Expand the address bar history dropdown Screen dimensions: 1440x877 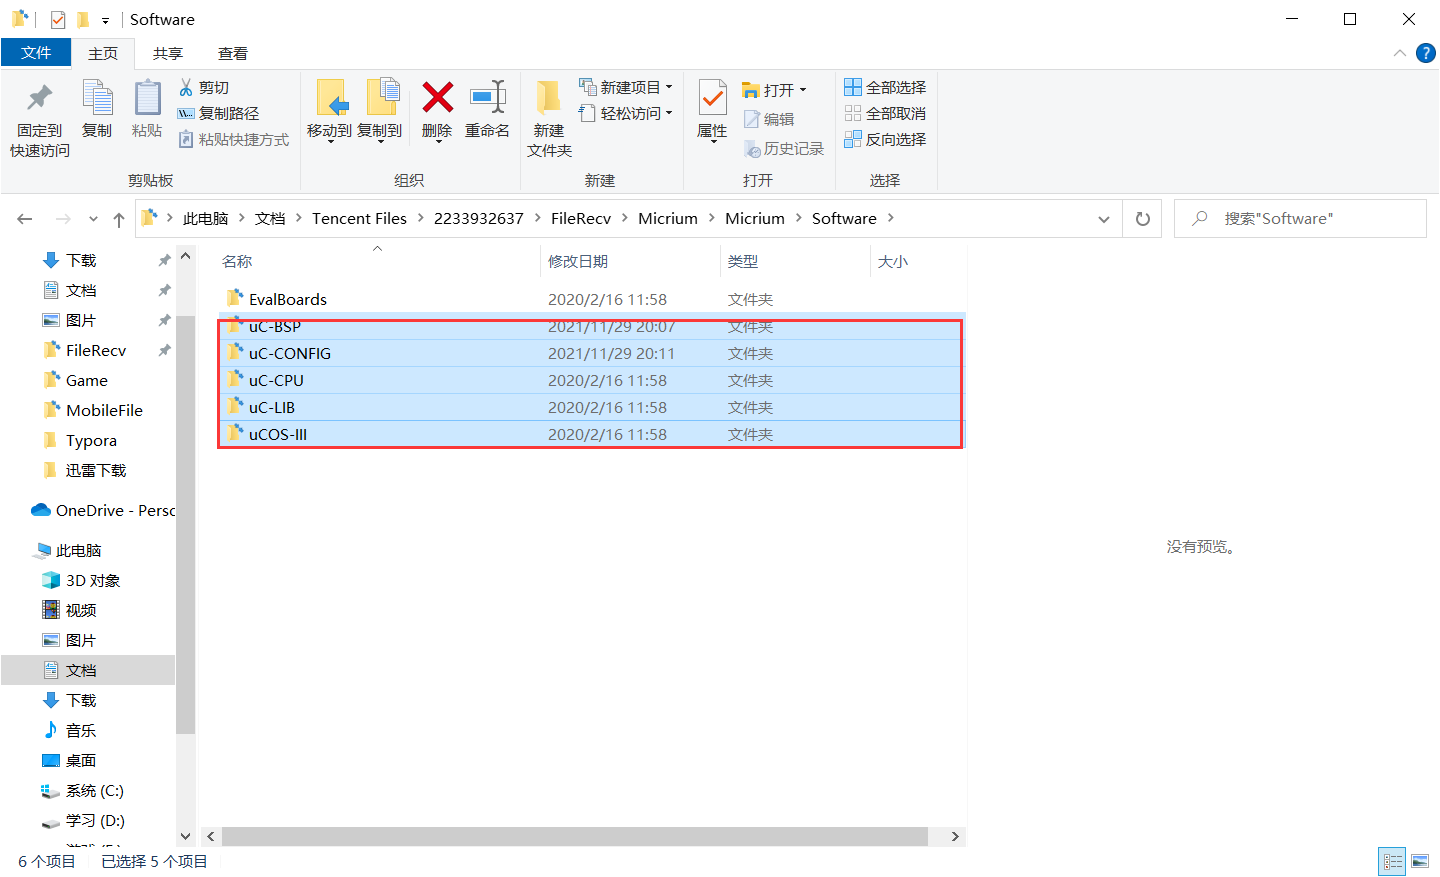(1104, 219)
